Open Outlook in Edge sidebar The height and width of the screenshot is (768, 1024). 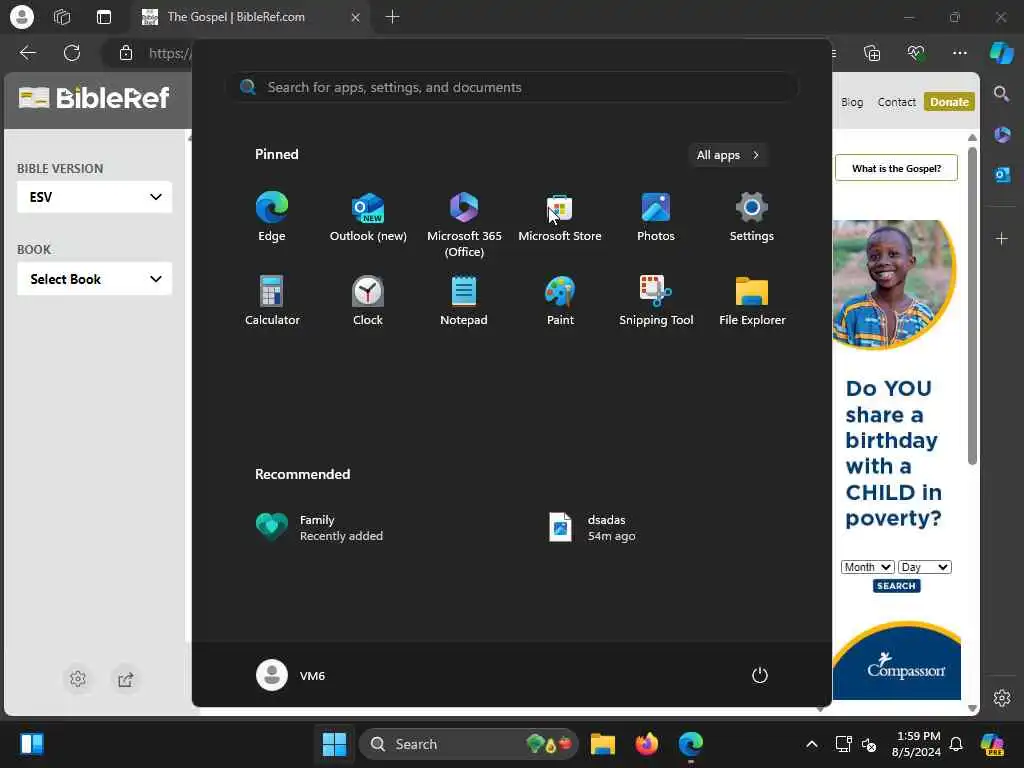(1002, 175)
